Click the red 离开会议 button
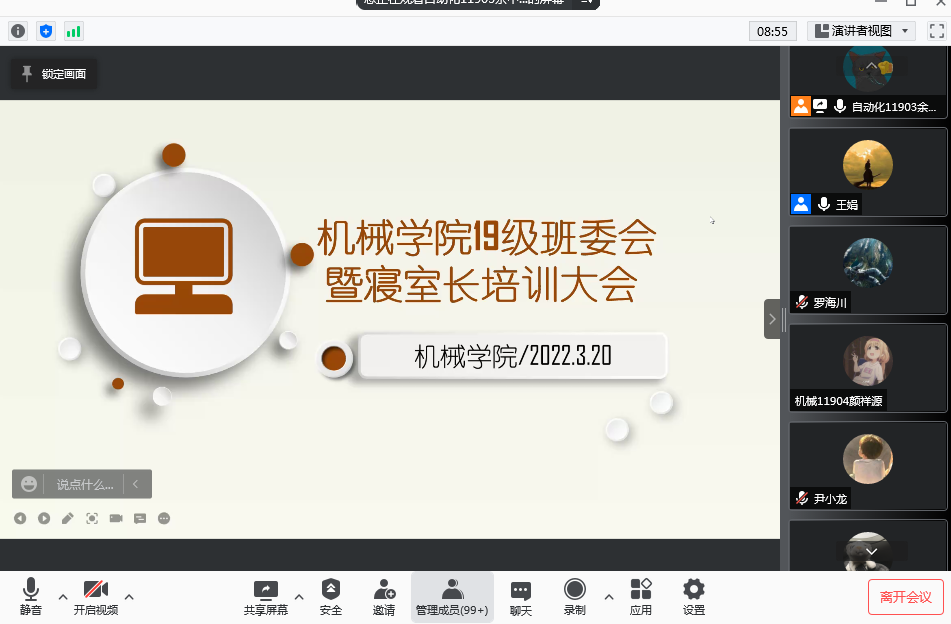This screenshot has width=951, height=624. click(905, 597)
